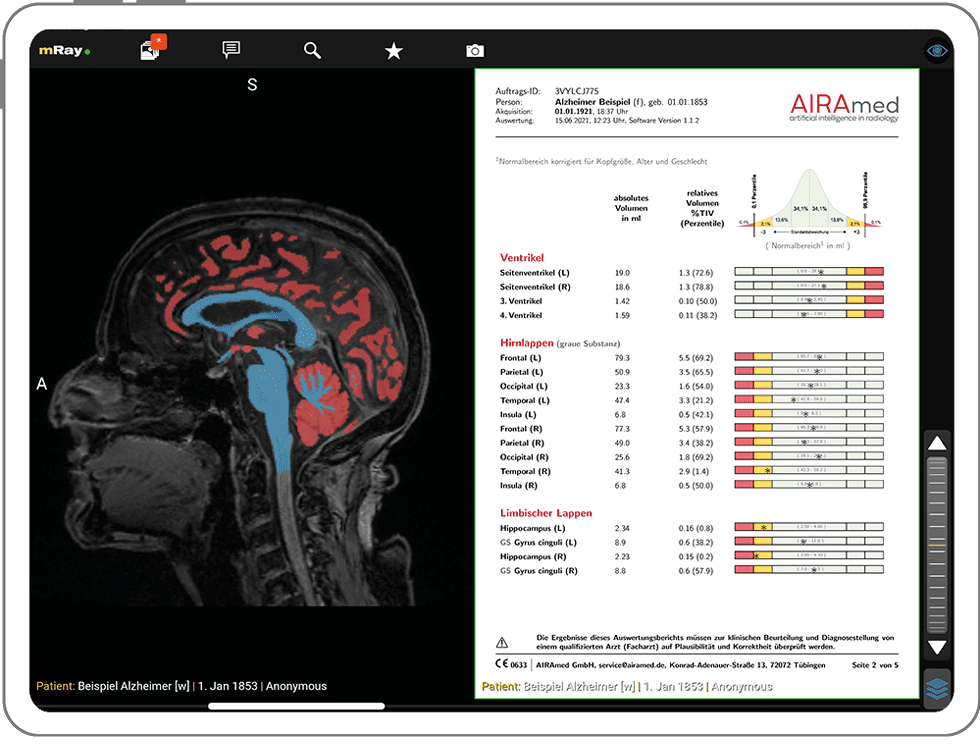
Task: Toggle the eye visibility icon
Action: point(937,51)
